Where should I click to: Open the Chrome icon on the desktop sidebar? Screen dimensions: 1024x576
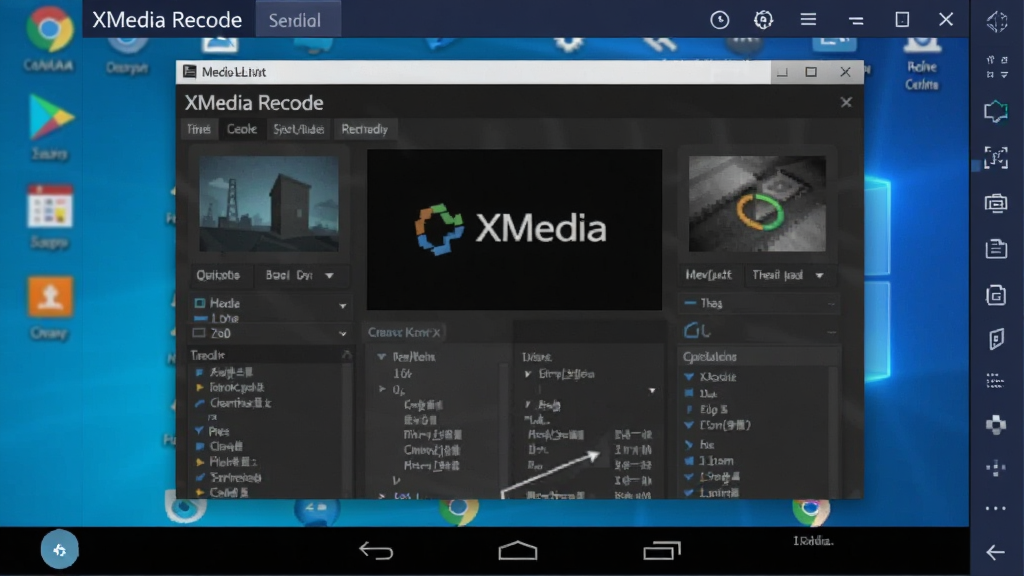50,29
